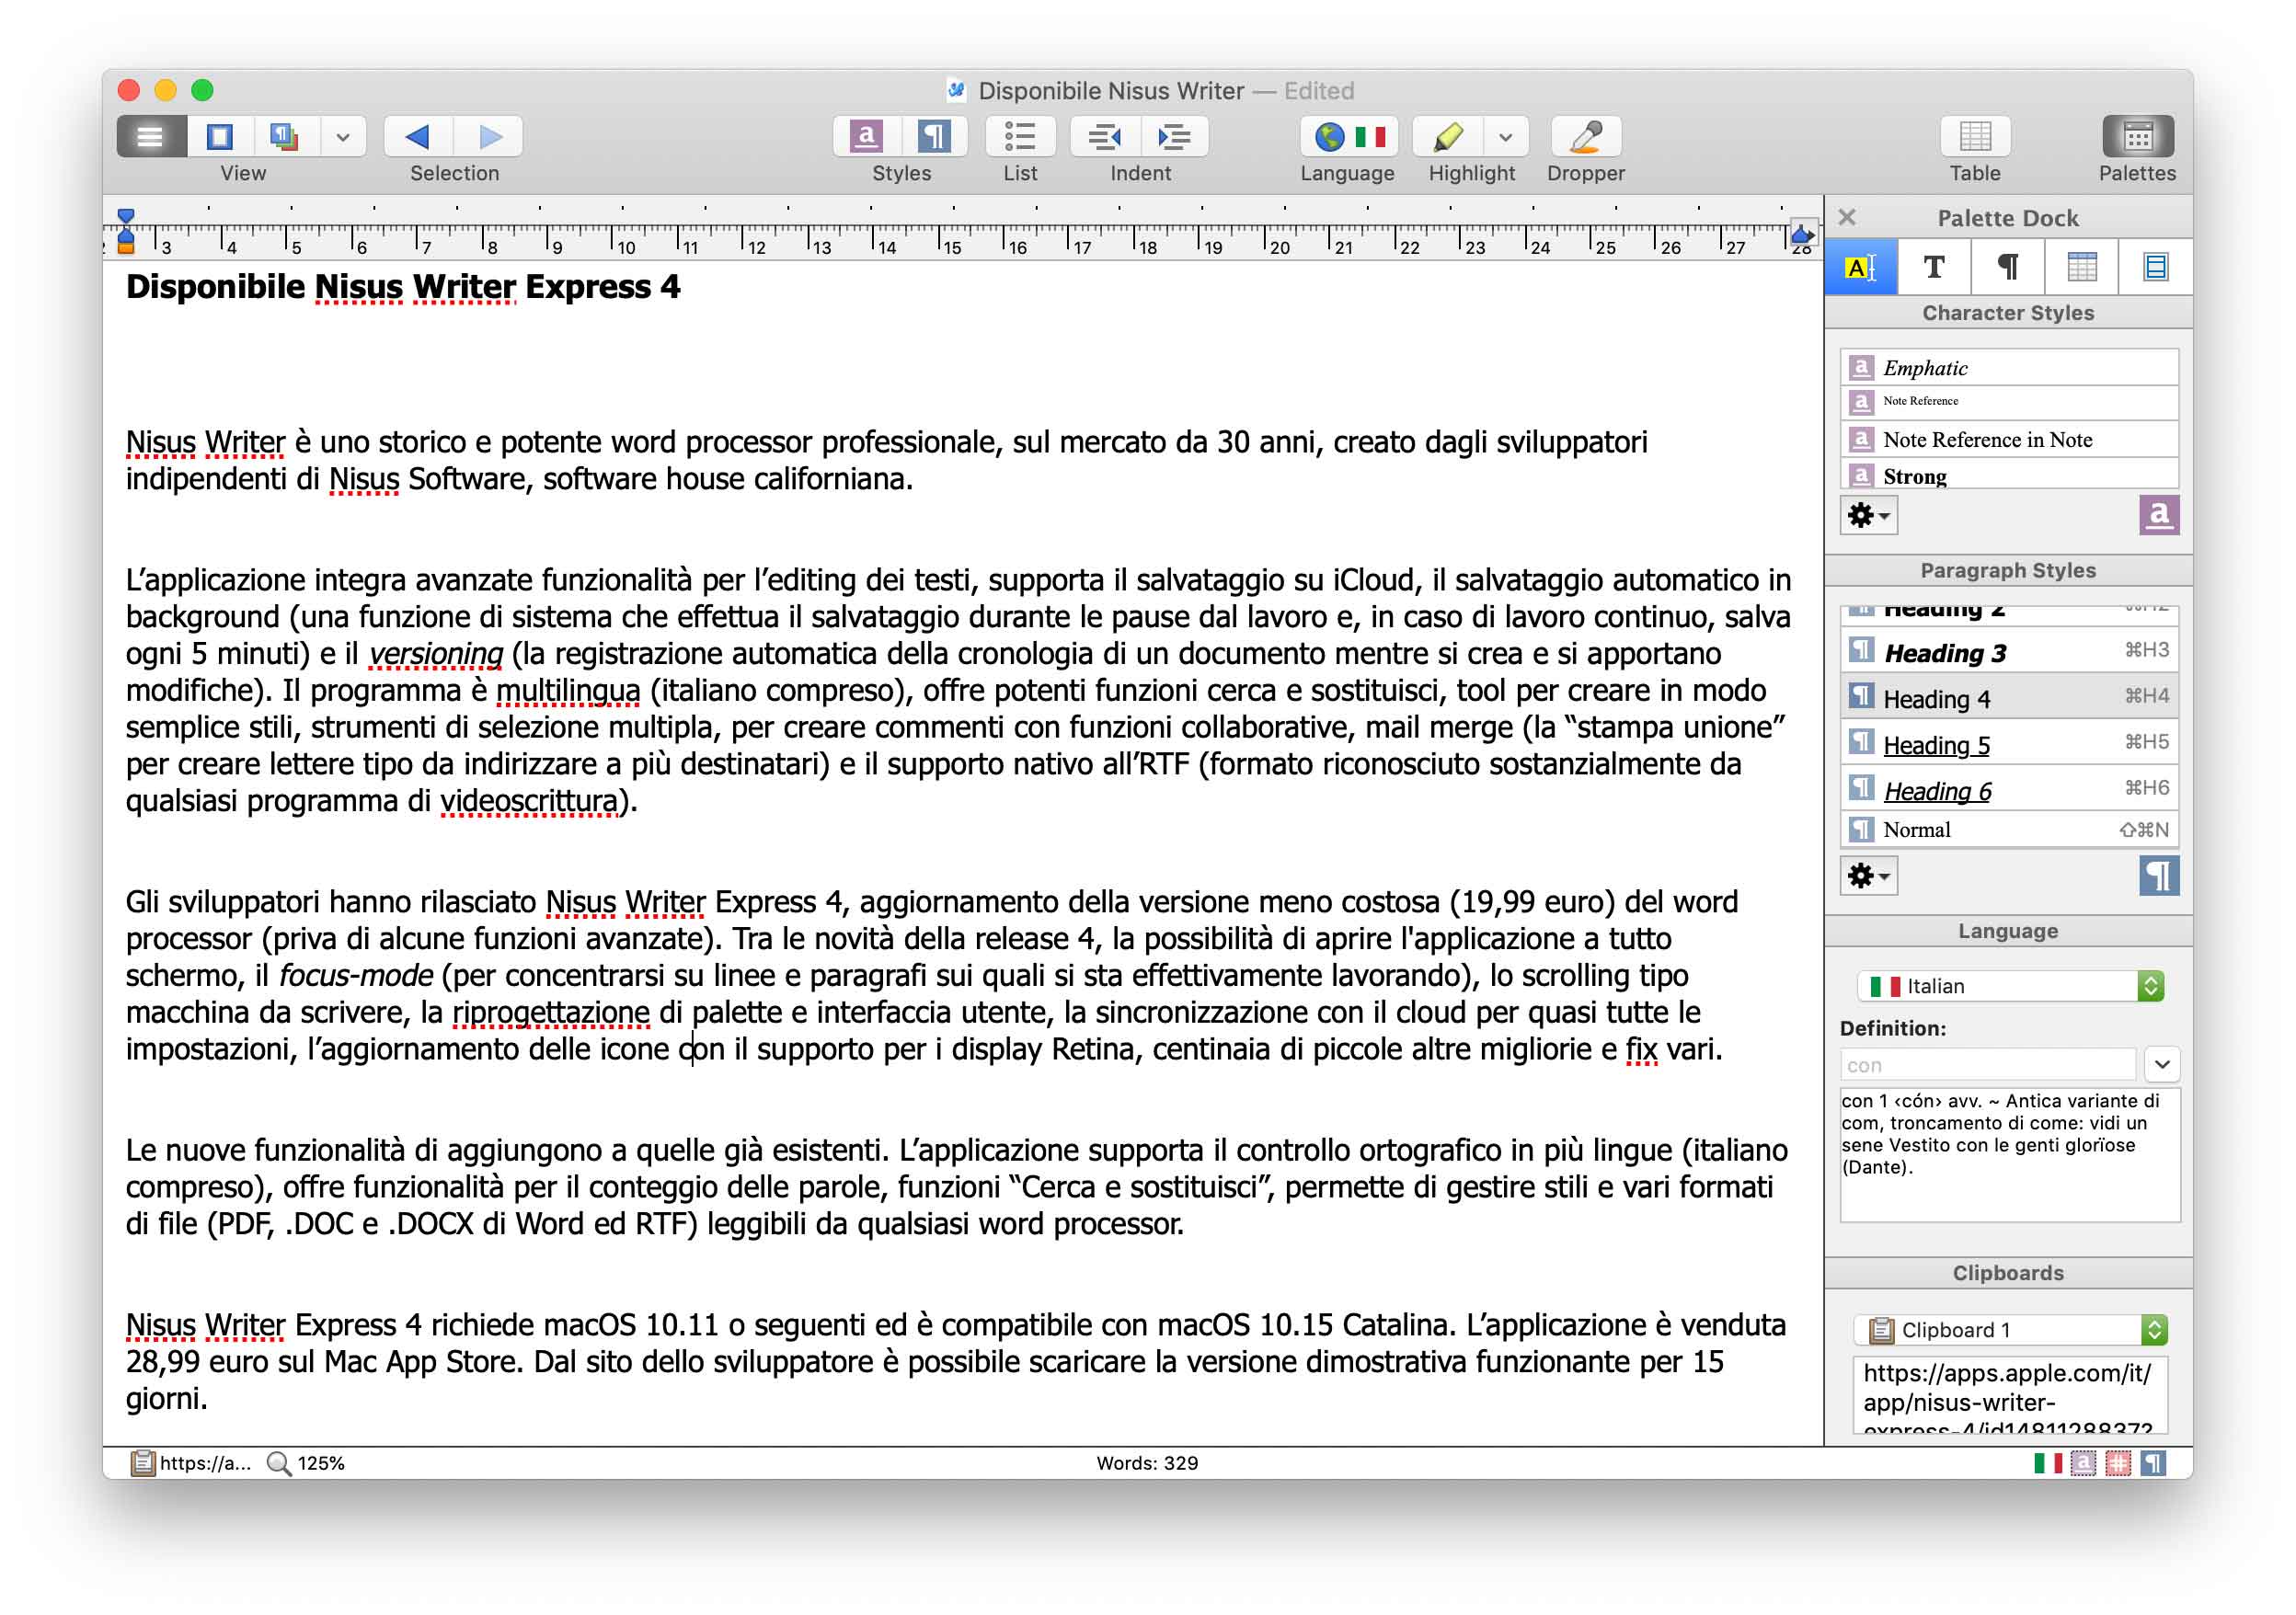Click the Definition search field
This screenshot has height=1615, width=2296.
point(1987,1065)
